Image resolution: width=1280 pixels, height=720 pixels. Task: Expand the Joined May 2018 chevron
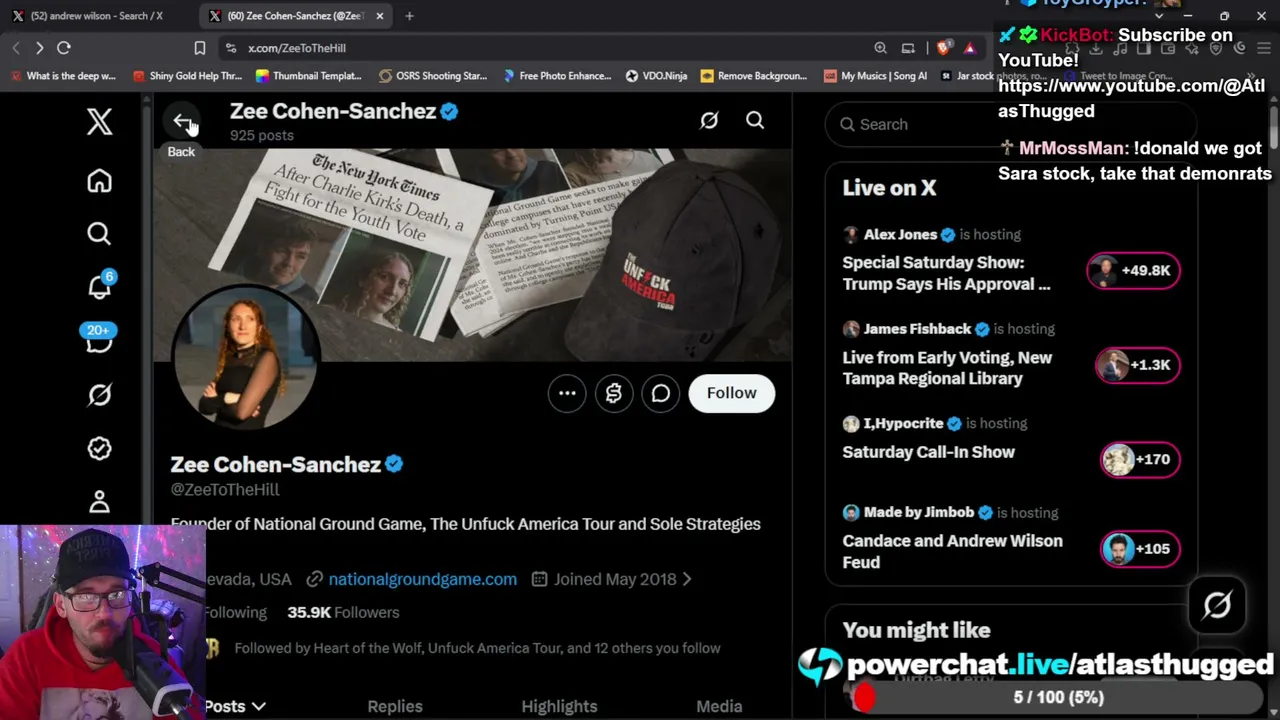click(686, 579)
